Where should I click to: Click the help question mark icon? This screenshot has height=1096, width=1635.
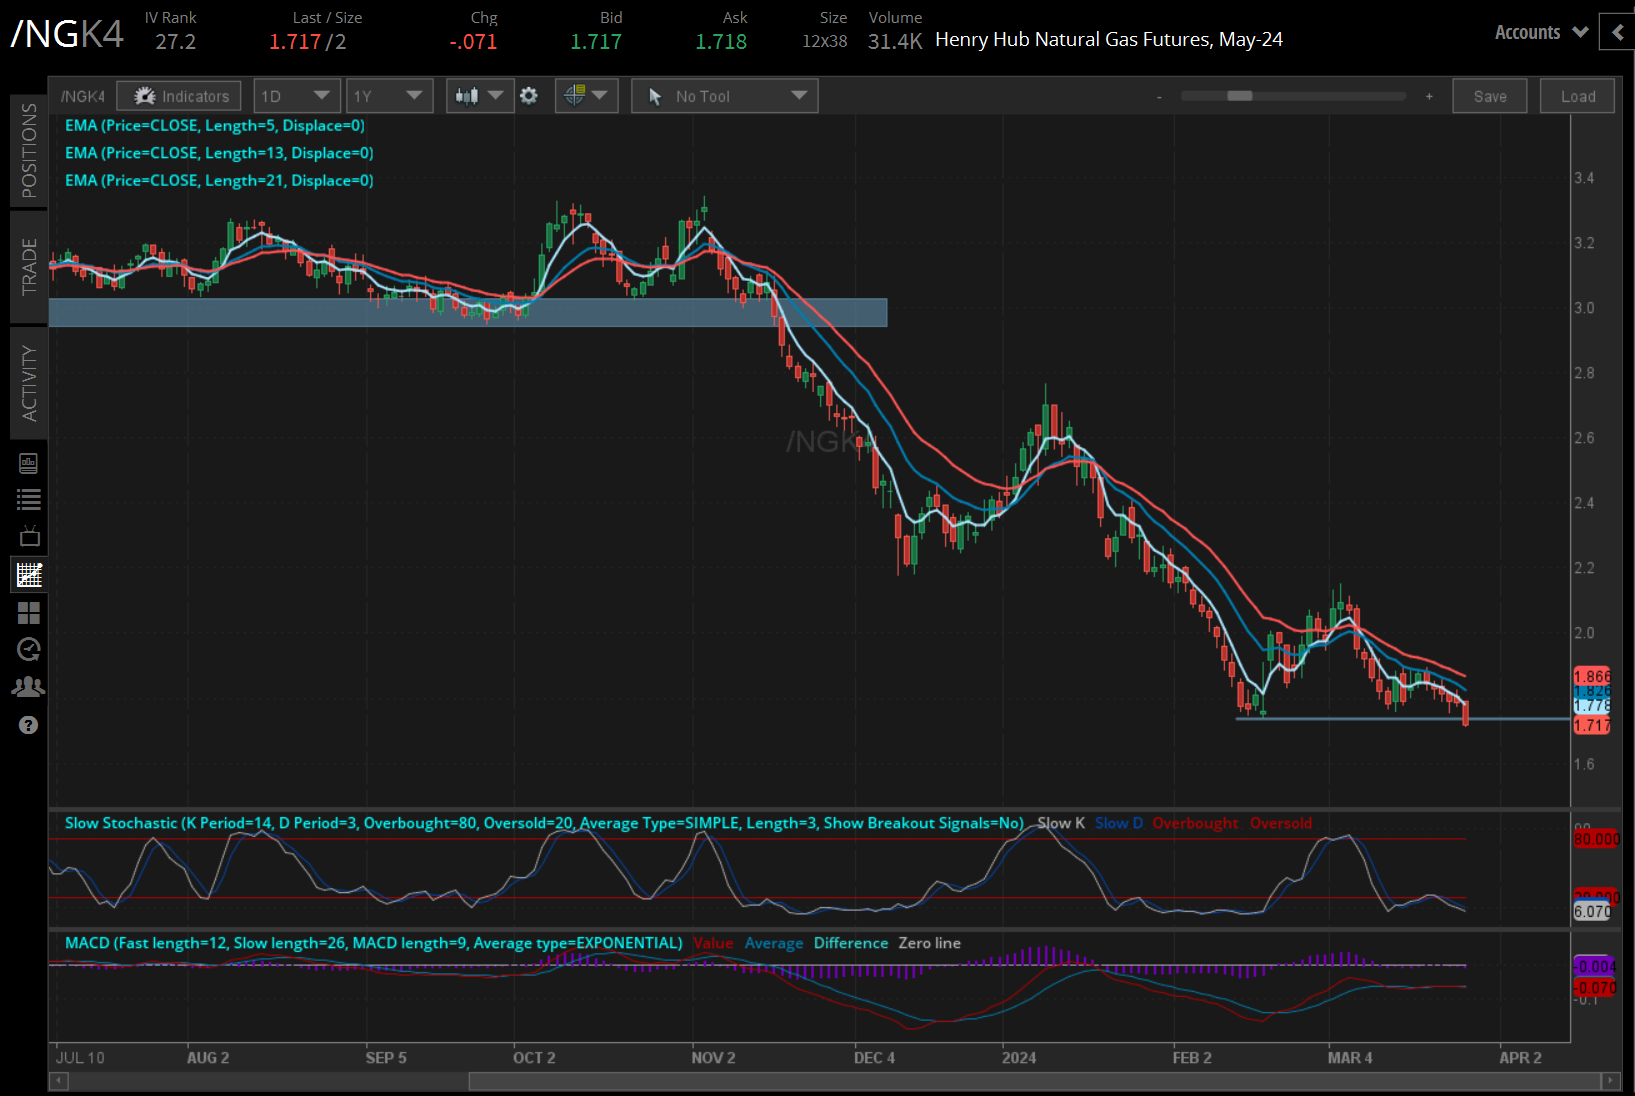29,725
